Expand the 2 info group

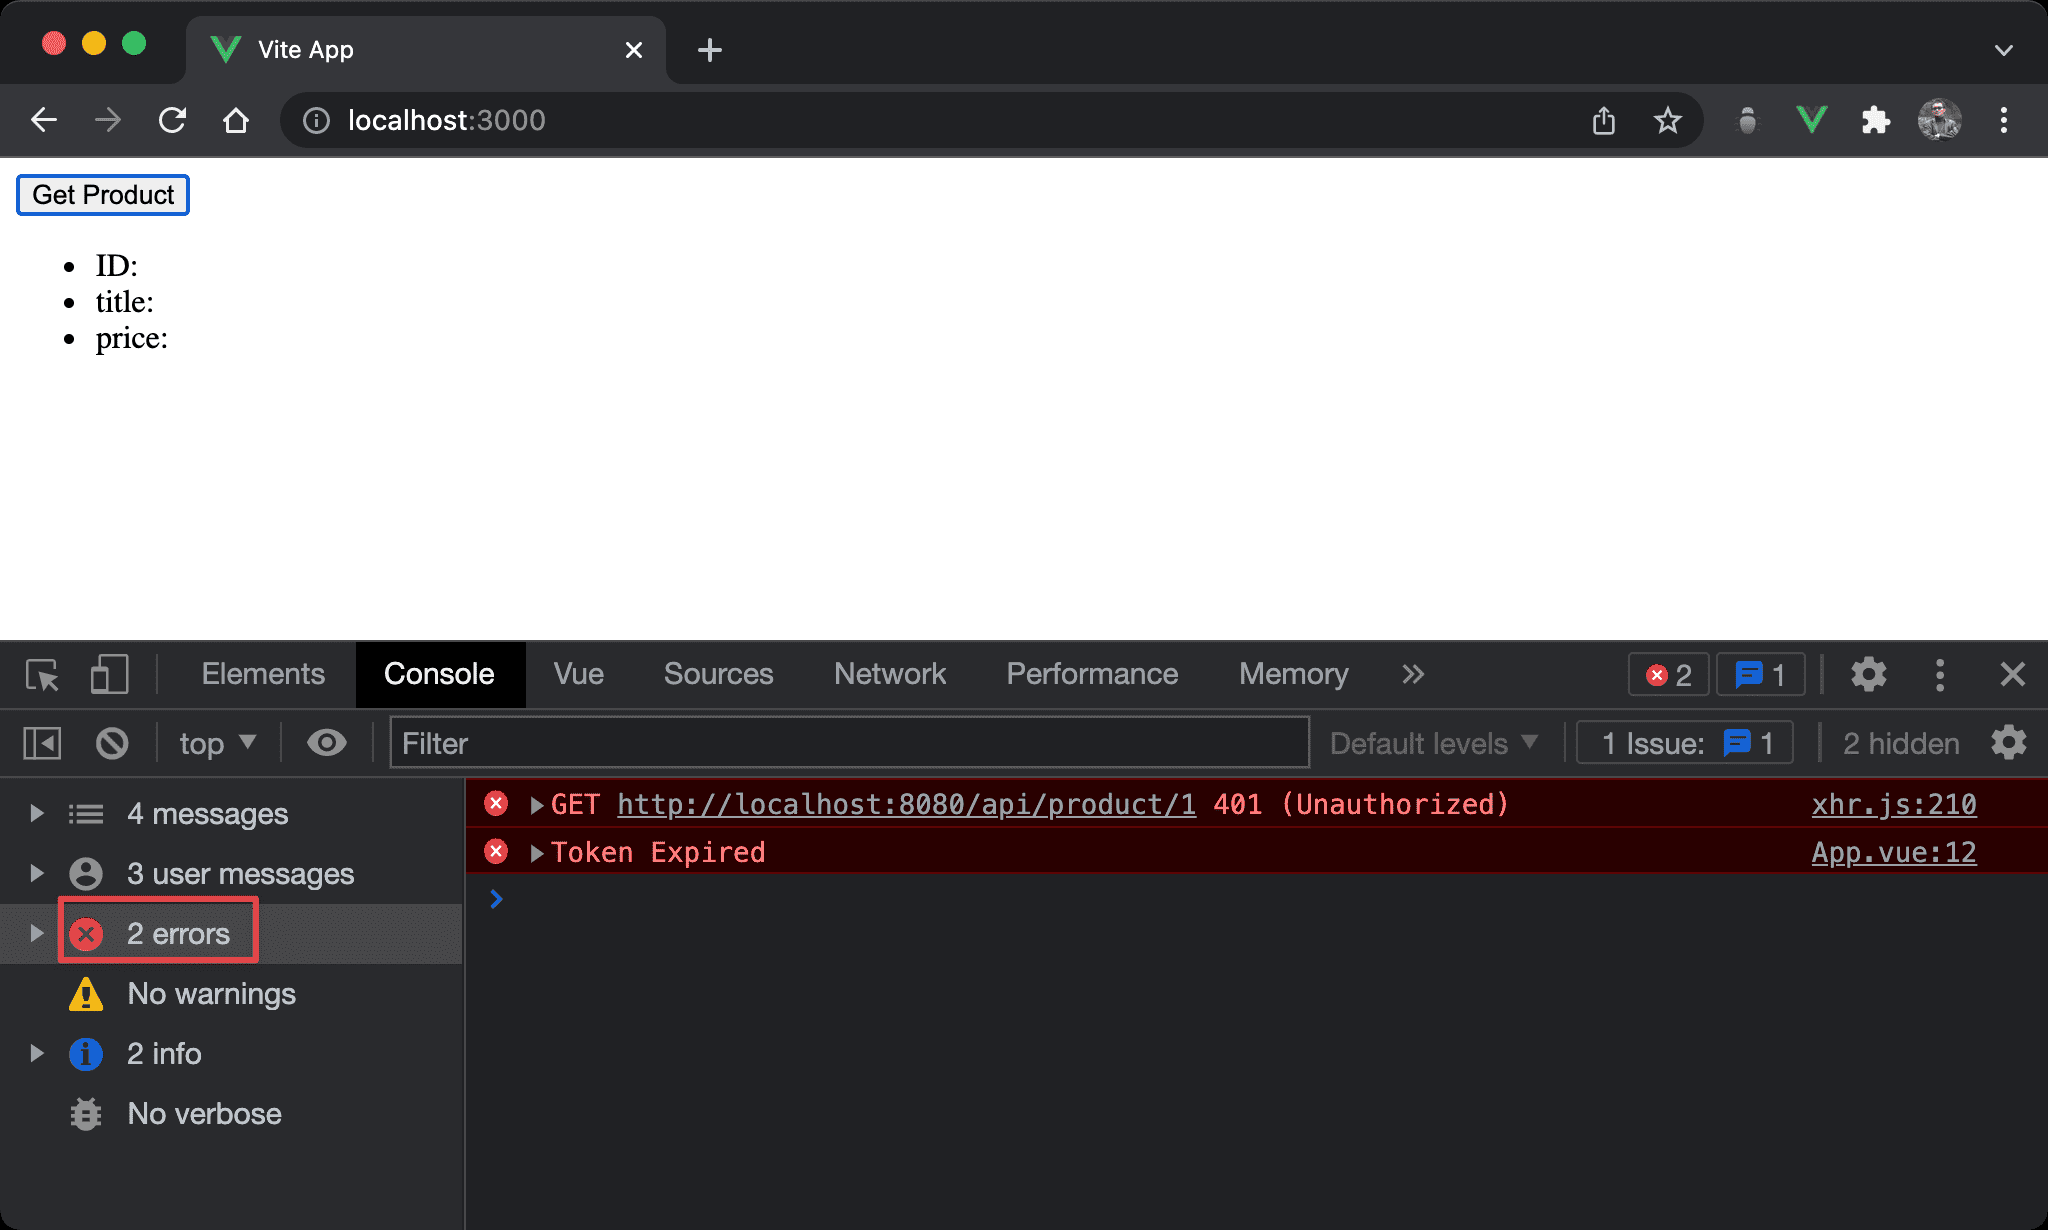36,1053
